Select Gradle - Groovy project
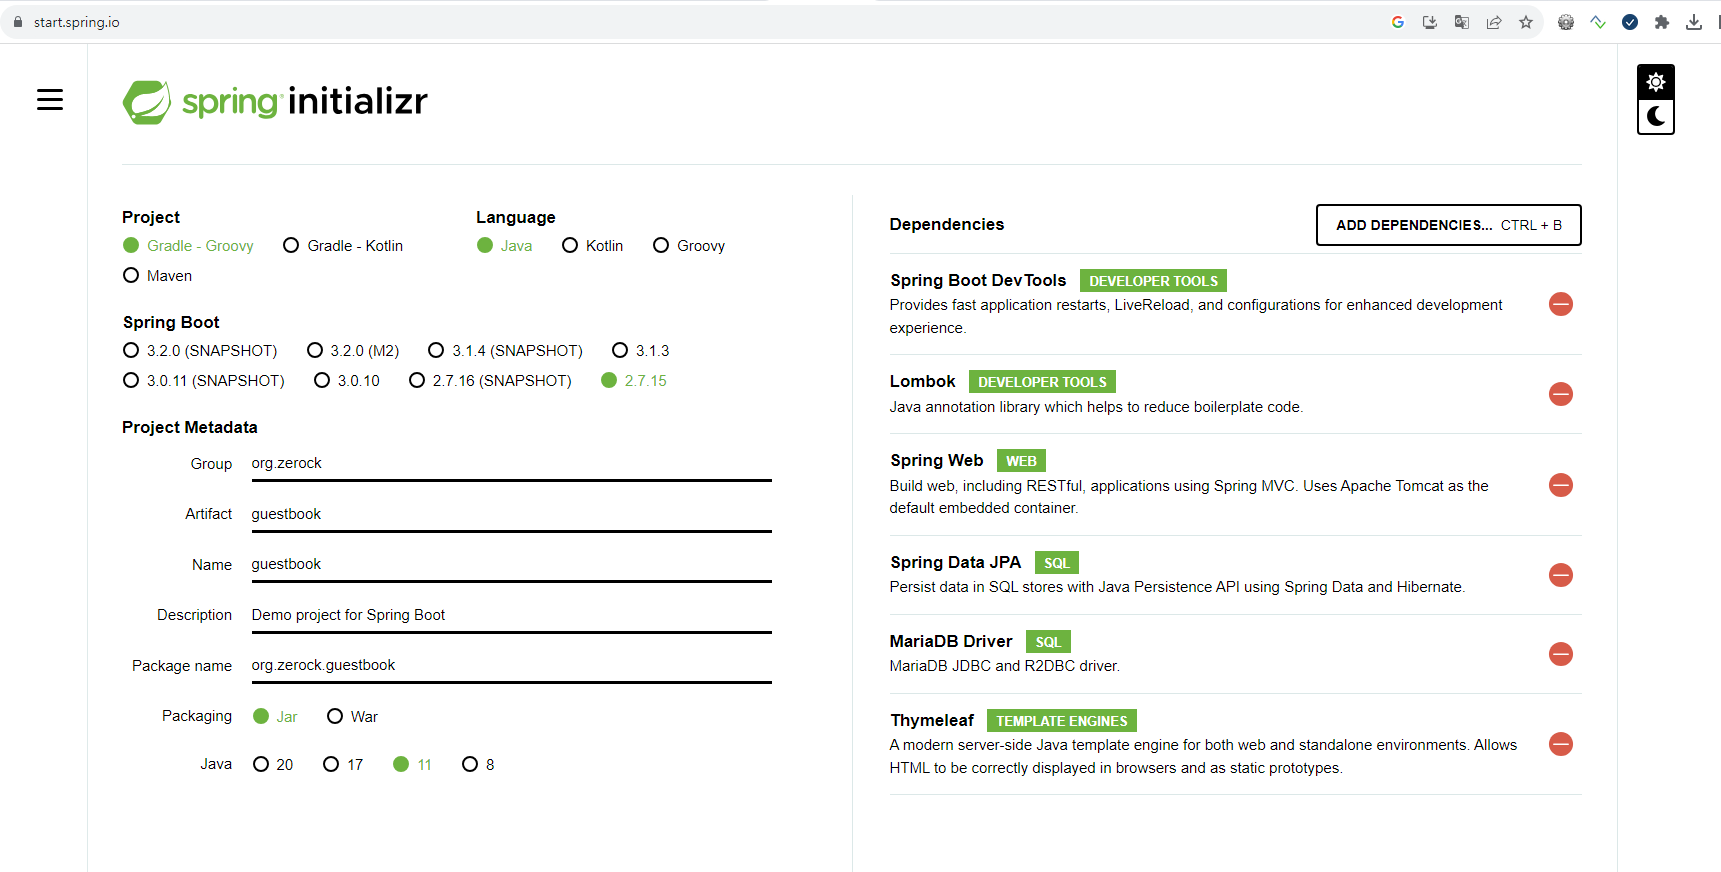This screenshot has height=872, width=1721. tap(188, 246)
